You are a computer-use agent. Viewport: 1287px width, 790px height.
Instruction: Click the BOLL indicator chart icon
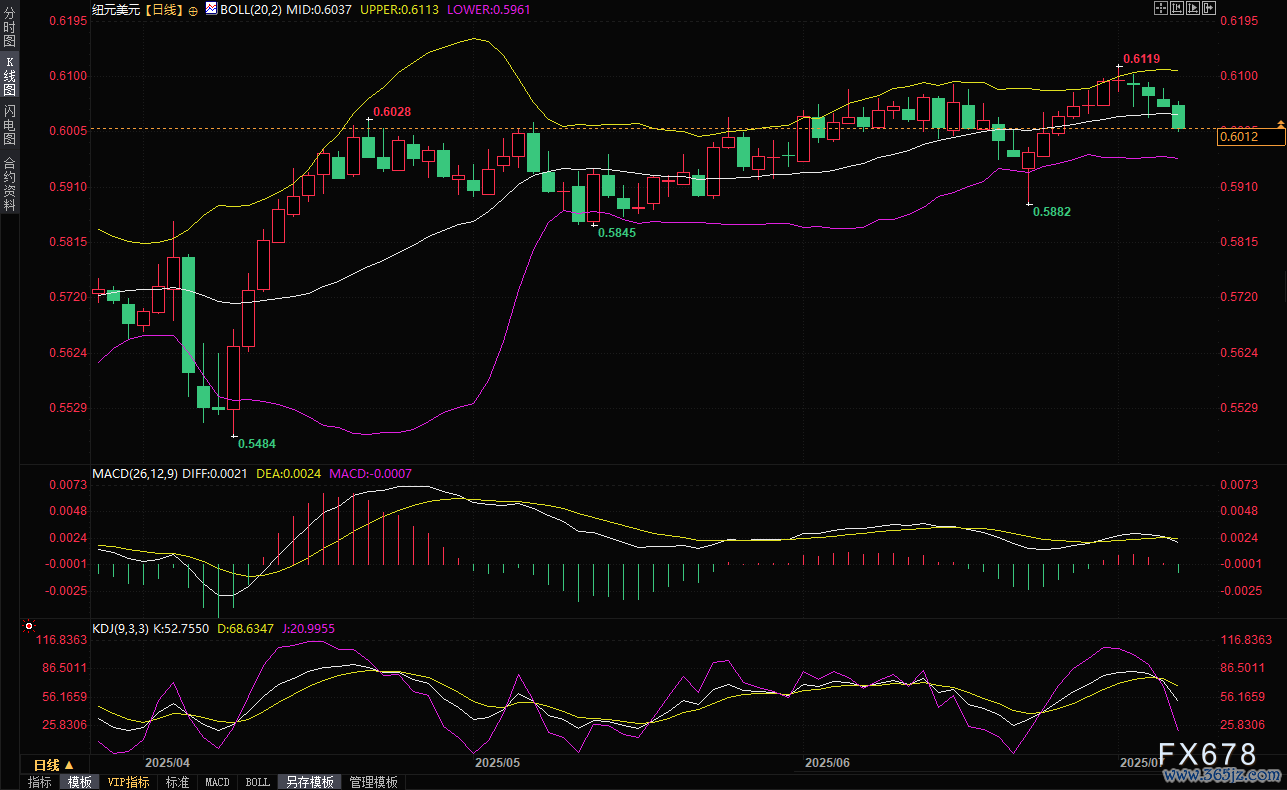point(211,8)
